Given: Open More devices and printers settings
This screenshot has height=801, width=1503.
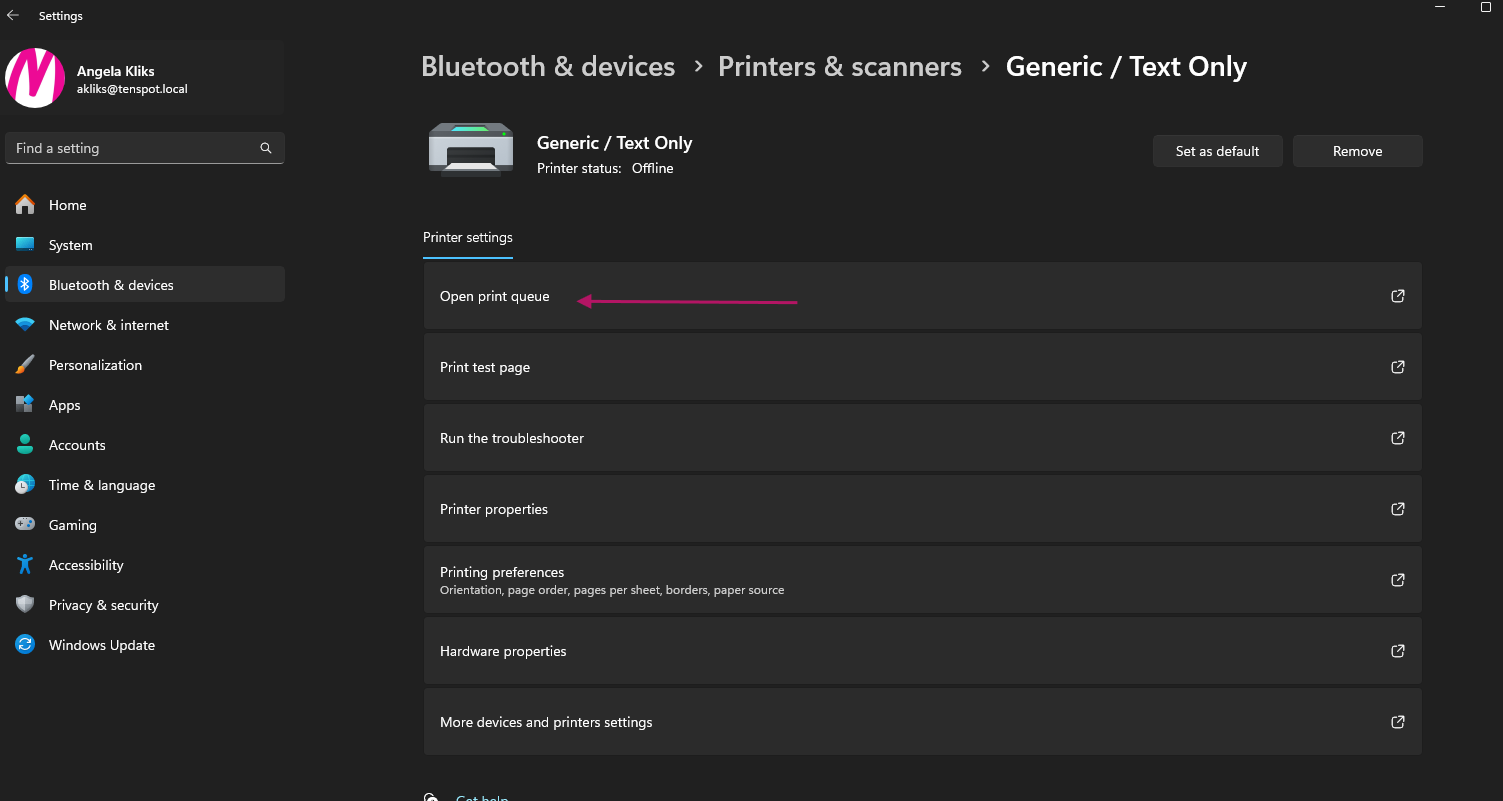Looking at the screenshot, I should pos(922,722).
